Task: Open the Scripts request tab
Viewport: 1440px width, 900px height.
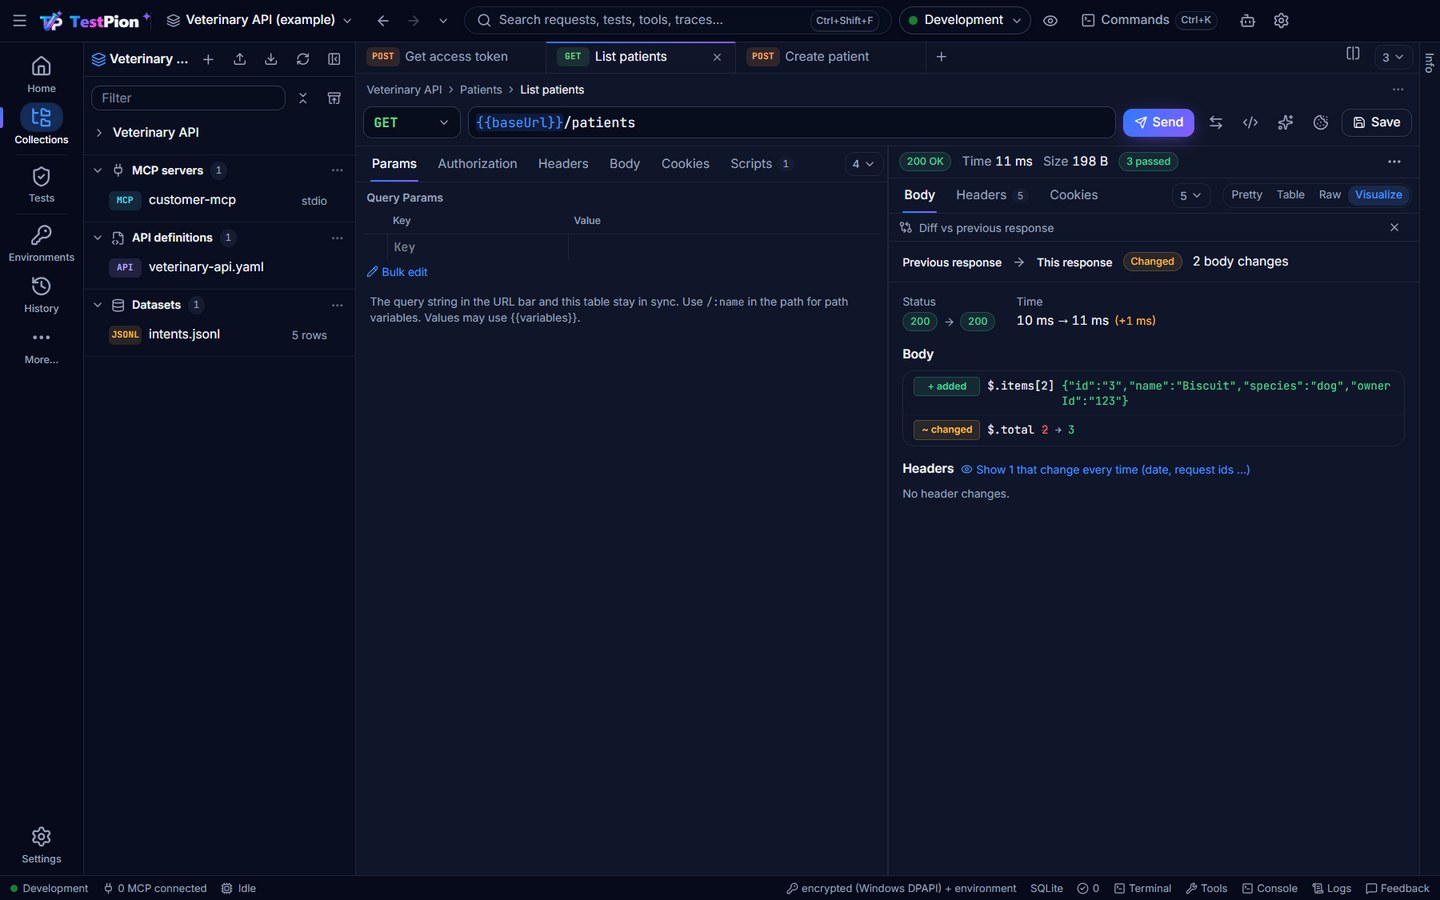Action: (760, 164)
